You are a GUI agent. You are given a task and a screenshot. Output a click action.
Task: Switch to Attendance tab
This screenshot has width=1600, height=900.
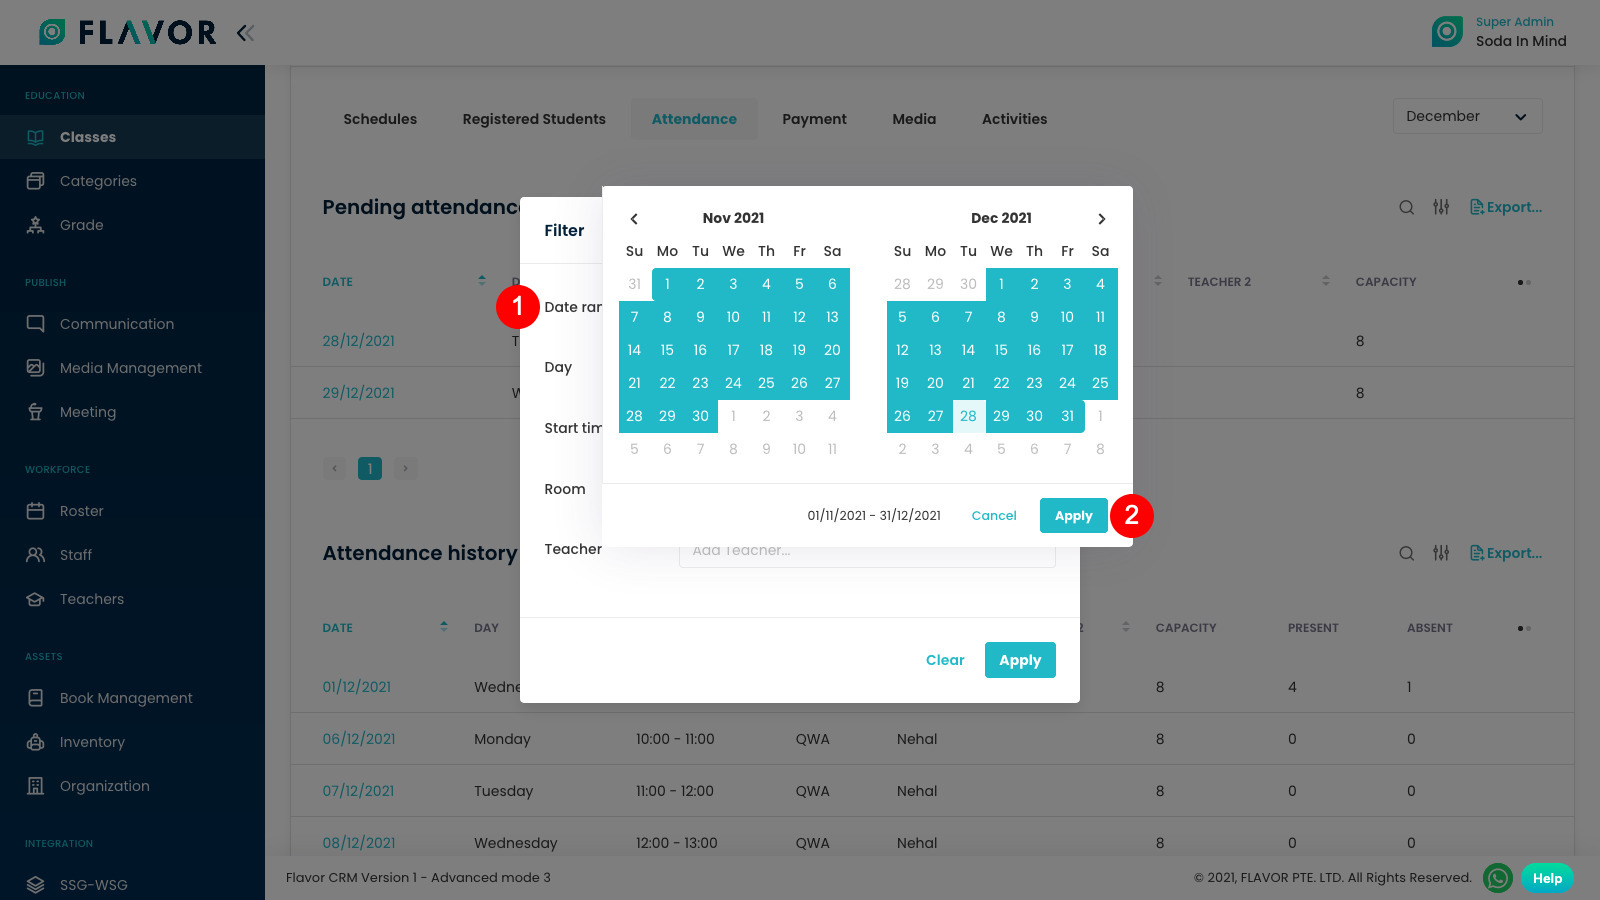point(694,119)
